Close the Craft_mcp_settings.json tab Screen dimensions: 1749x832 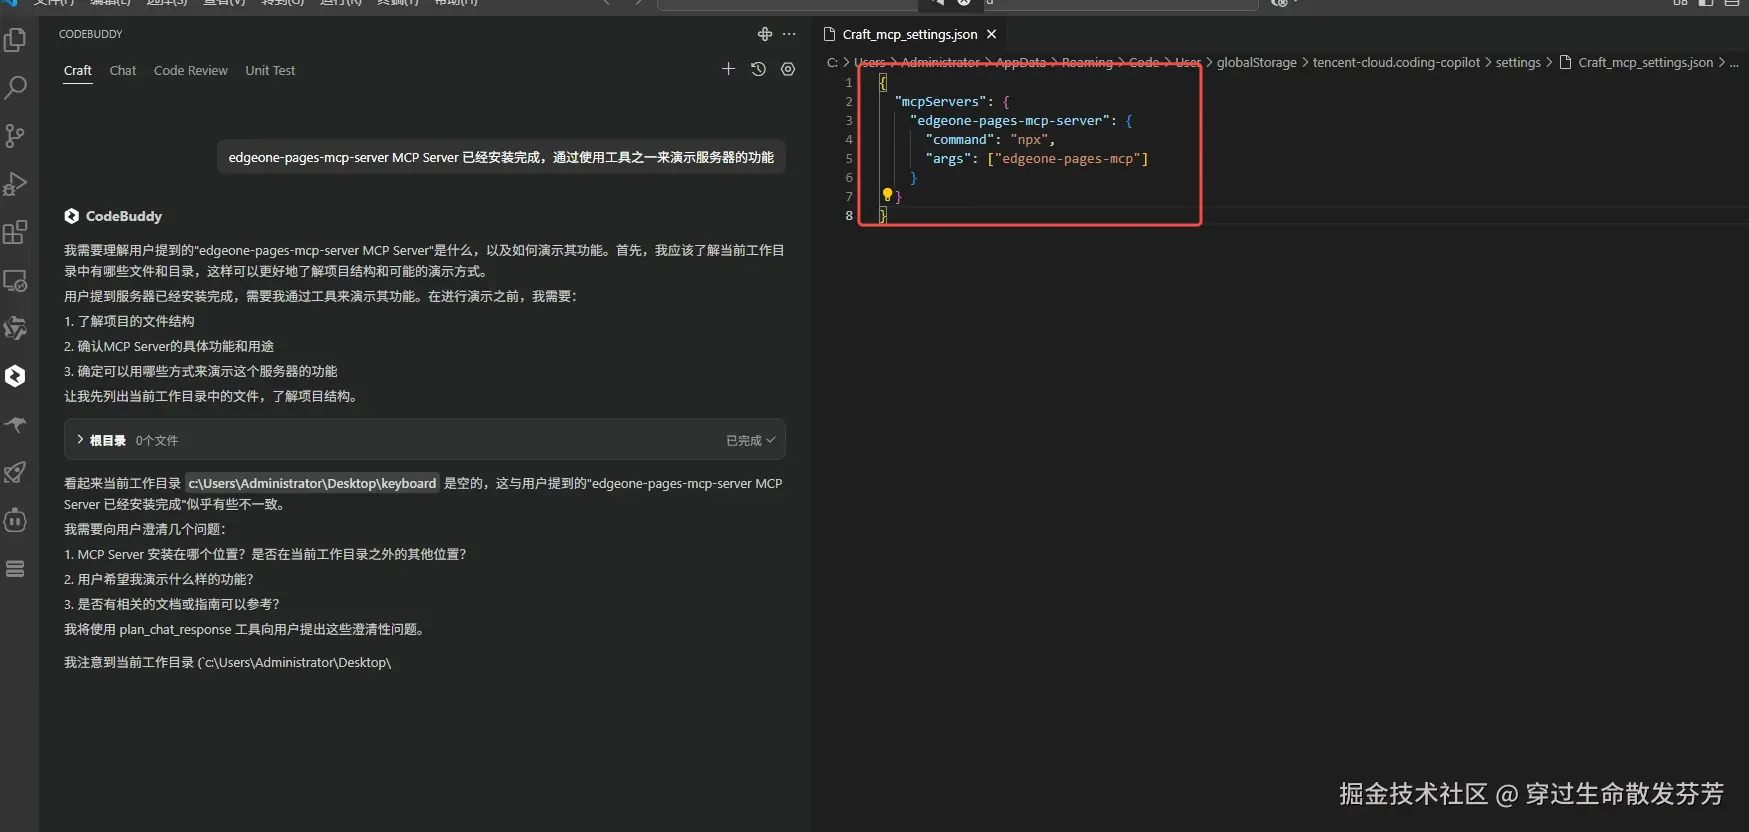(x=991, y=34)
